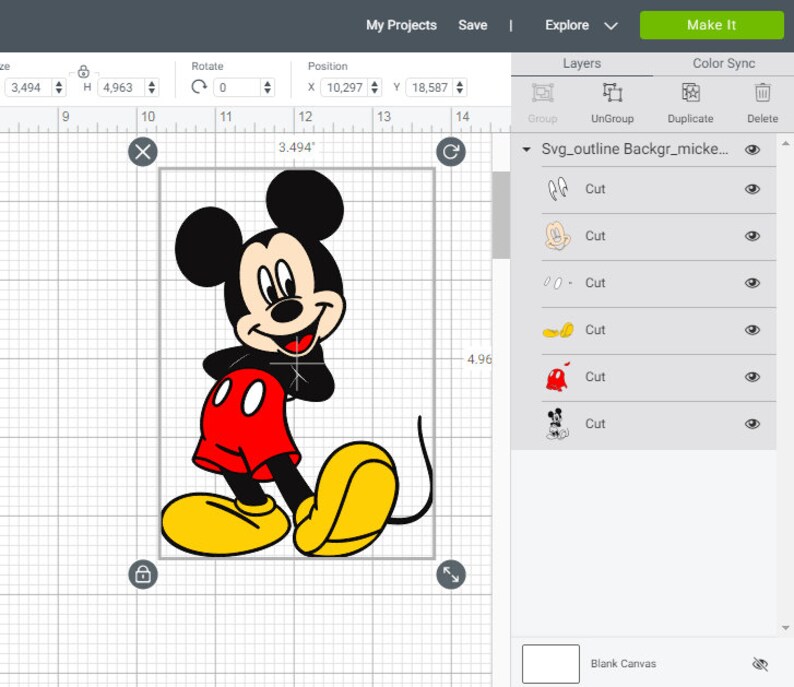The image size is (794, 687).
Task: Toggle the size lock padlock icon
Action: pos(84,71)
